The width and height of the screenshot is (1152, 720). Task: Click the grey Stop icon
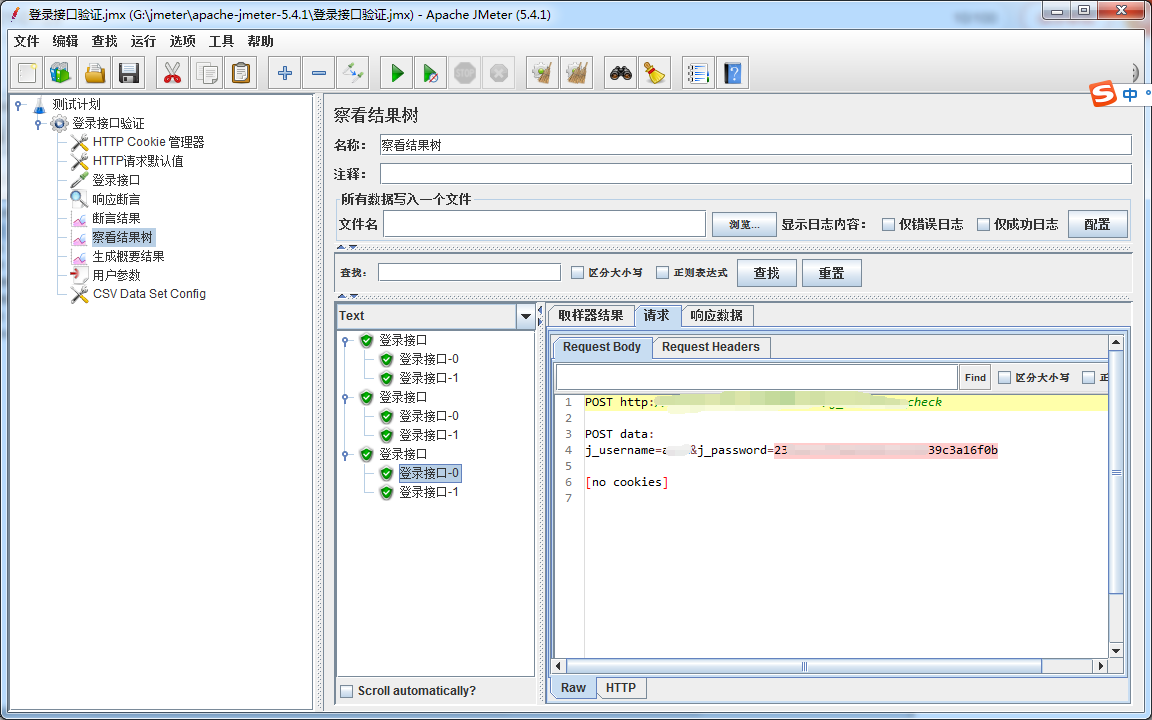[464, 73]
